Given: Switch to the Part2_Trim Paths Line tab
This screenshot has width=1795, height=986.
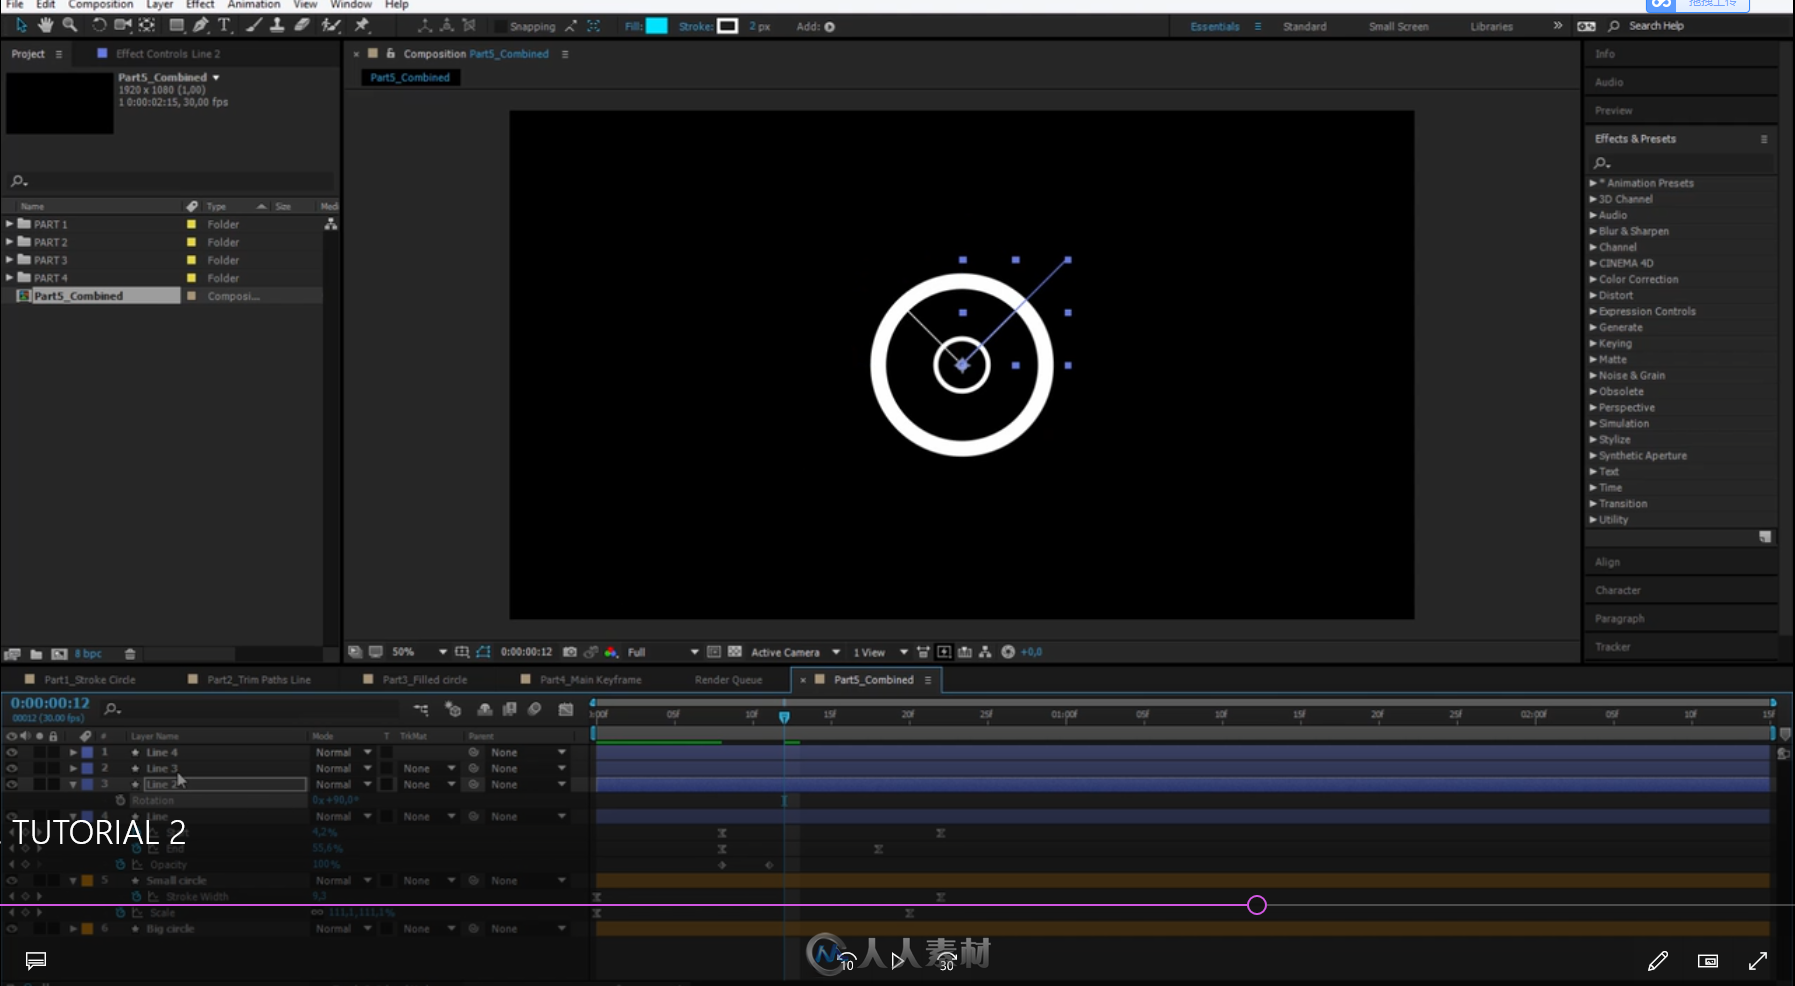Looking at the screenshot, I should coord(258,680).
